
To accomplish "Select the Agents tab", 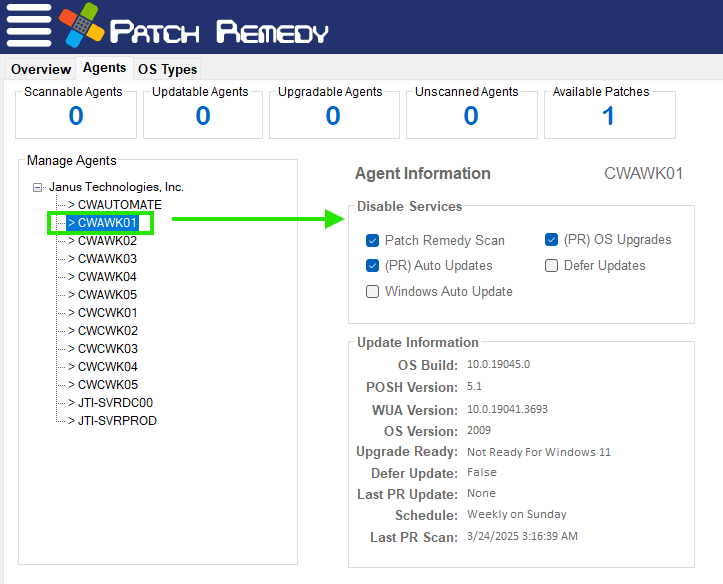I will pos(105,68).
